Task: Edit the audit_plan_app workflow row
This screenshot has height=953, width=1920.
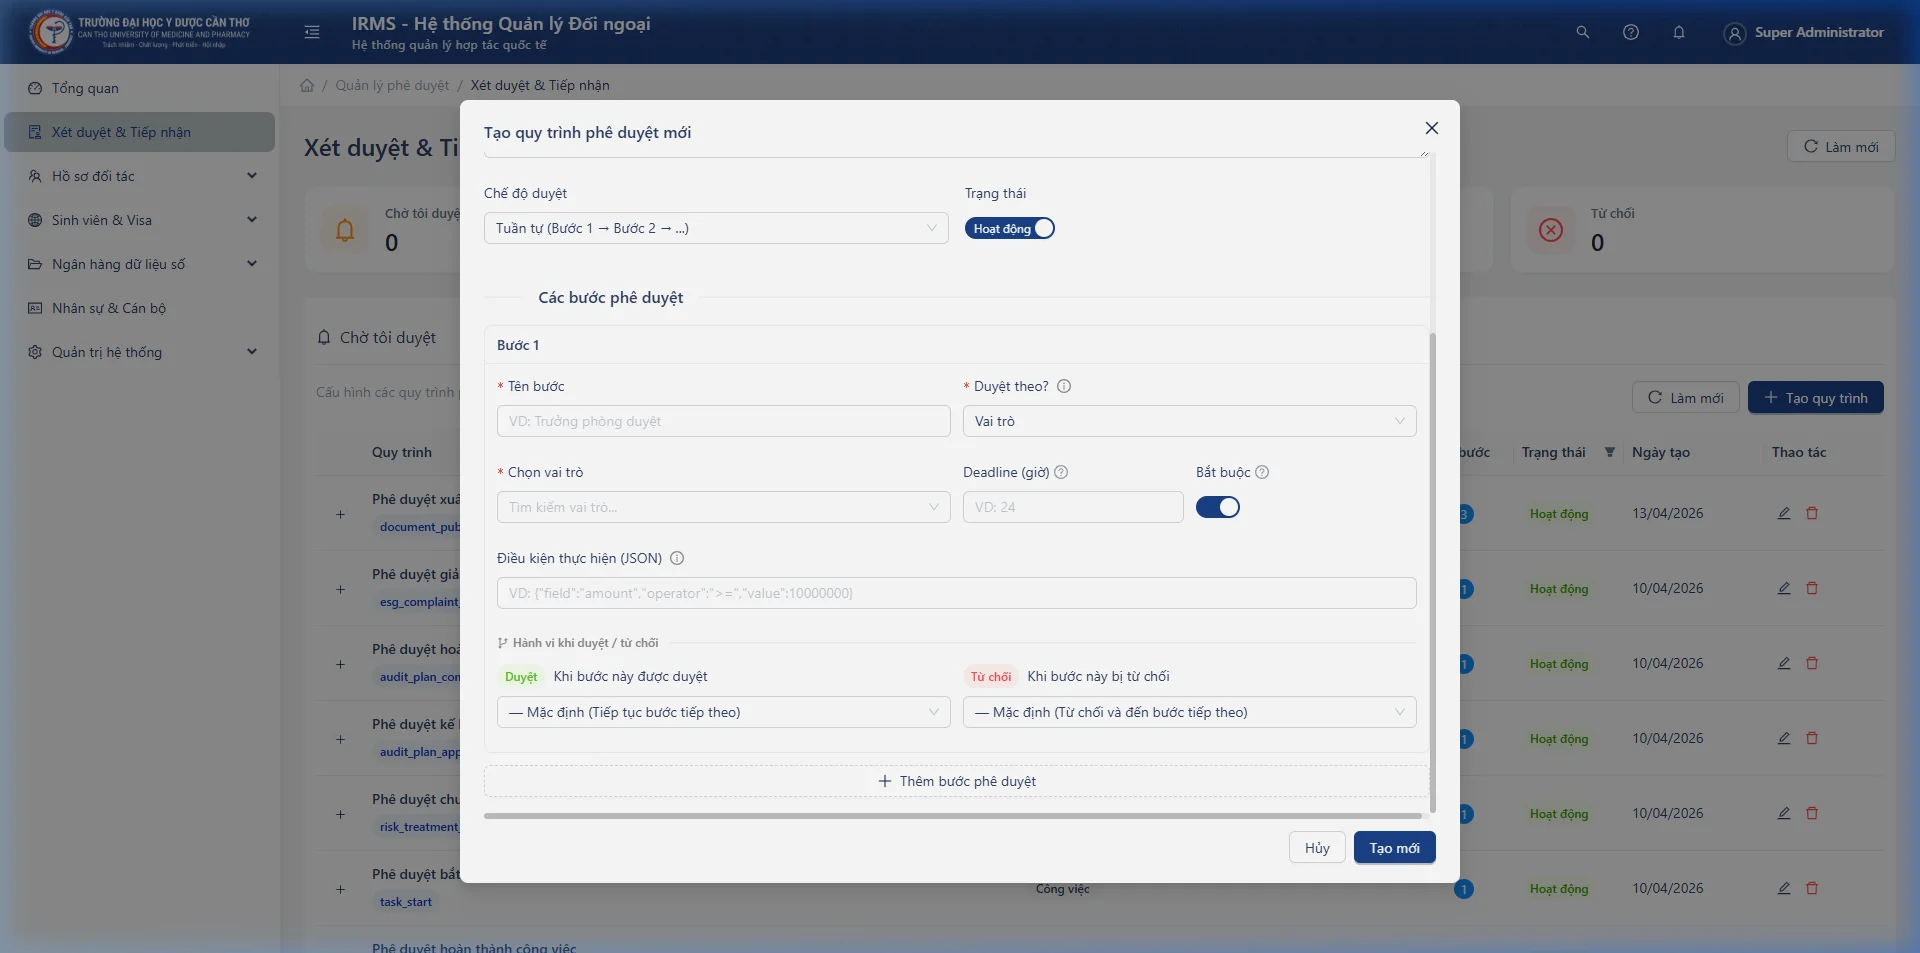Action: [x=1784, y=738]
